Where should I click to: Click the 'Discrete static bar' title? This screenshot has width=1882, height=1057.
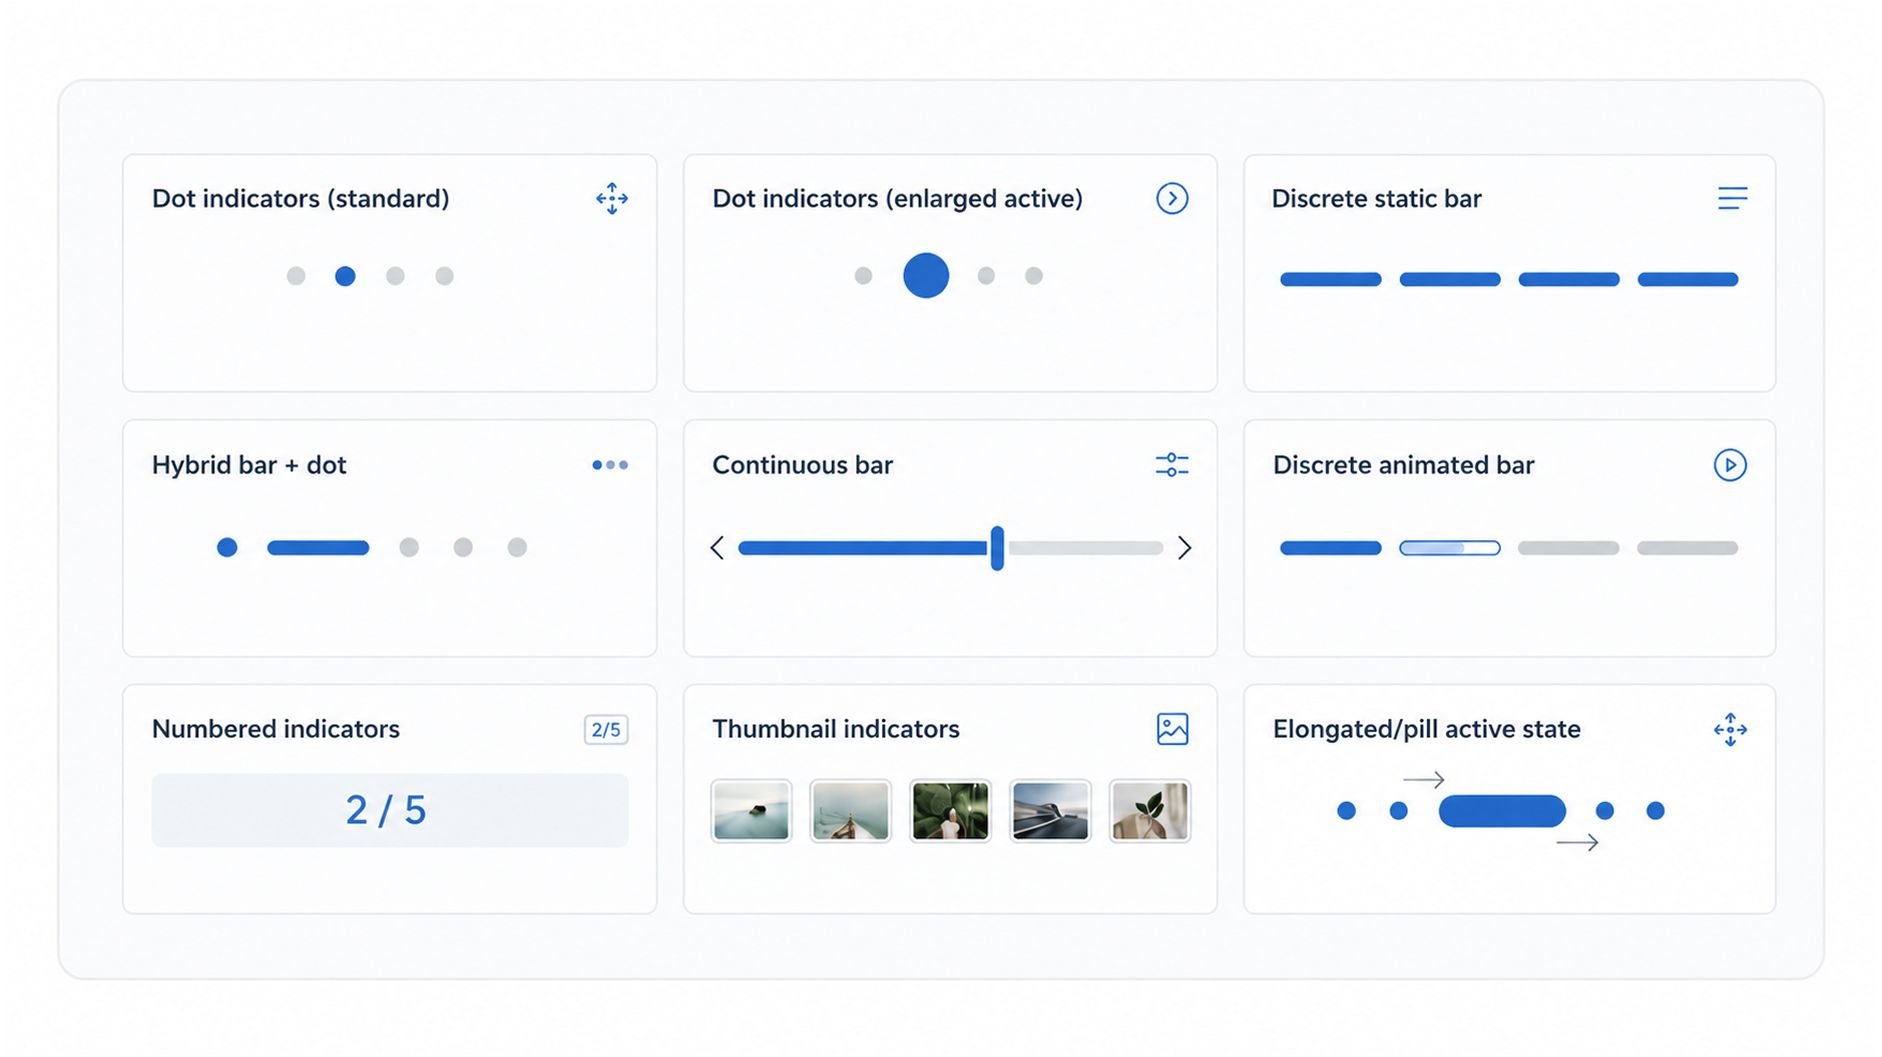(x=1376, y=199)
